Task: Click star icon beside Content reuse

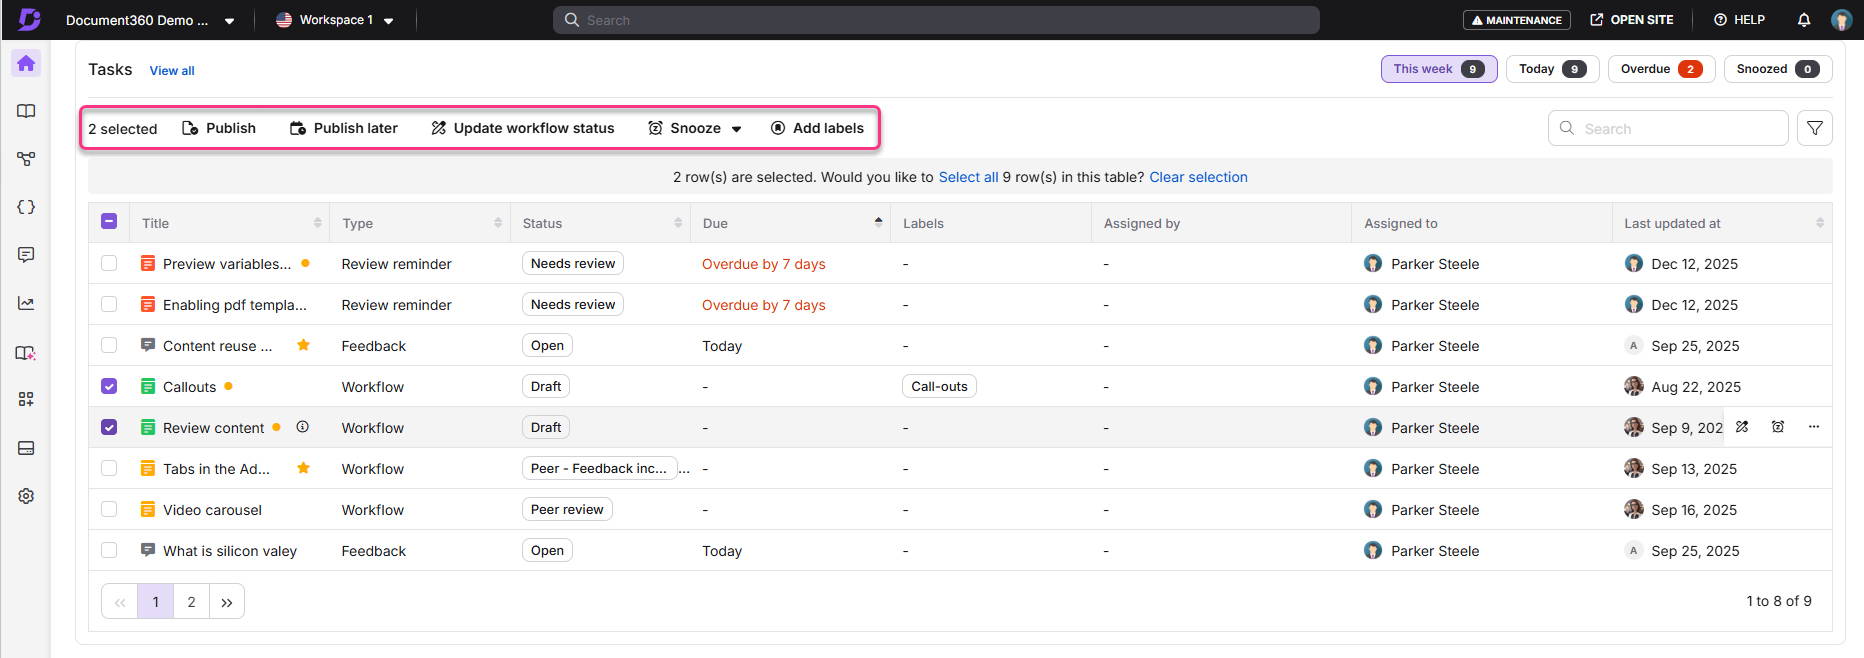Action: [303, 345]
